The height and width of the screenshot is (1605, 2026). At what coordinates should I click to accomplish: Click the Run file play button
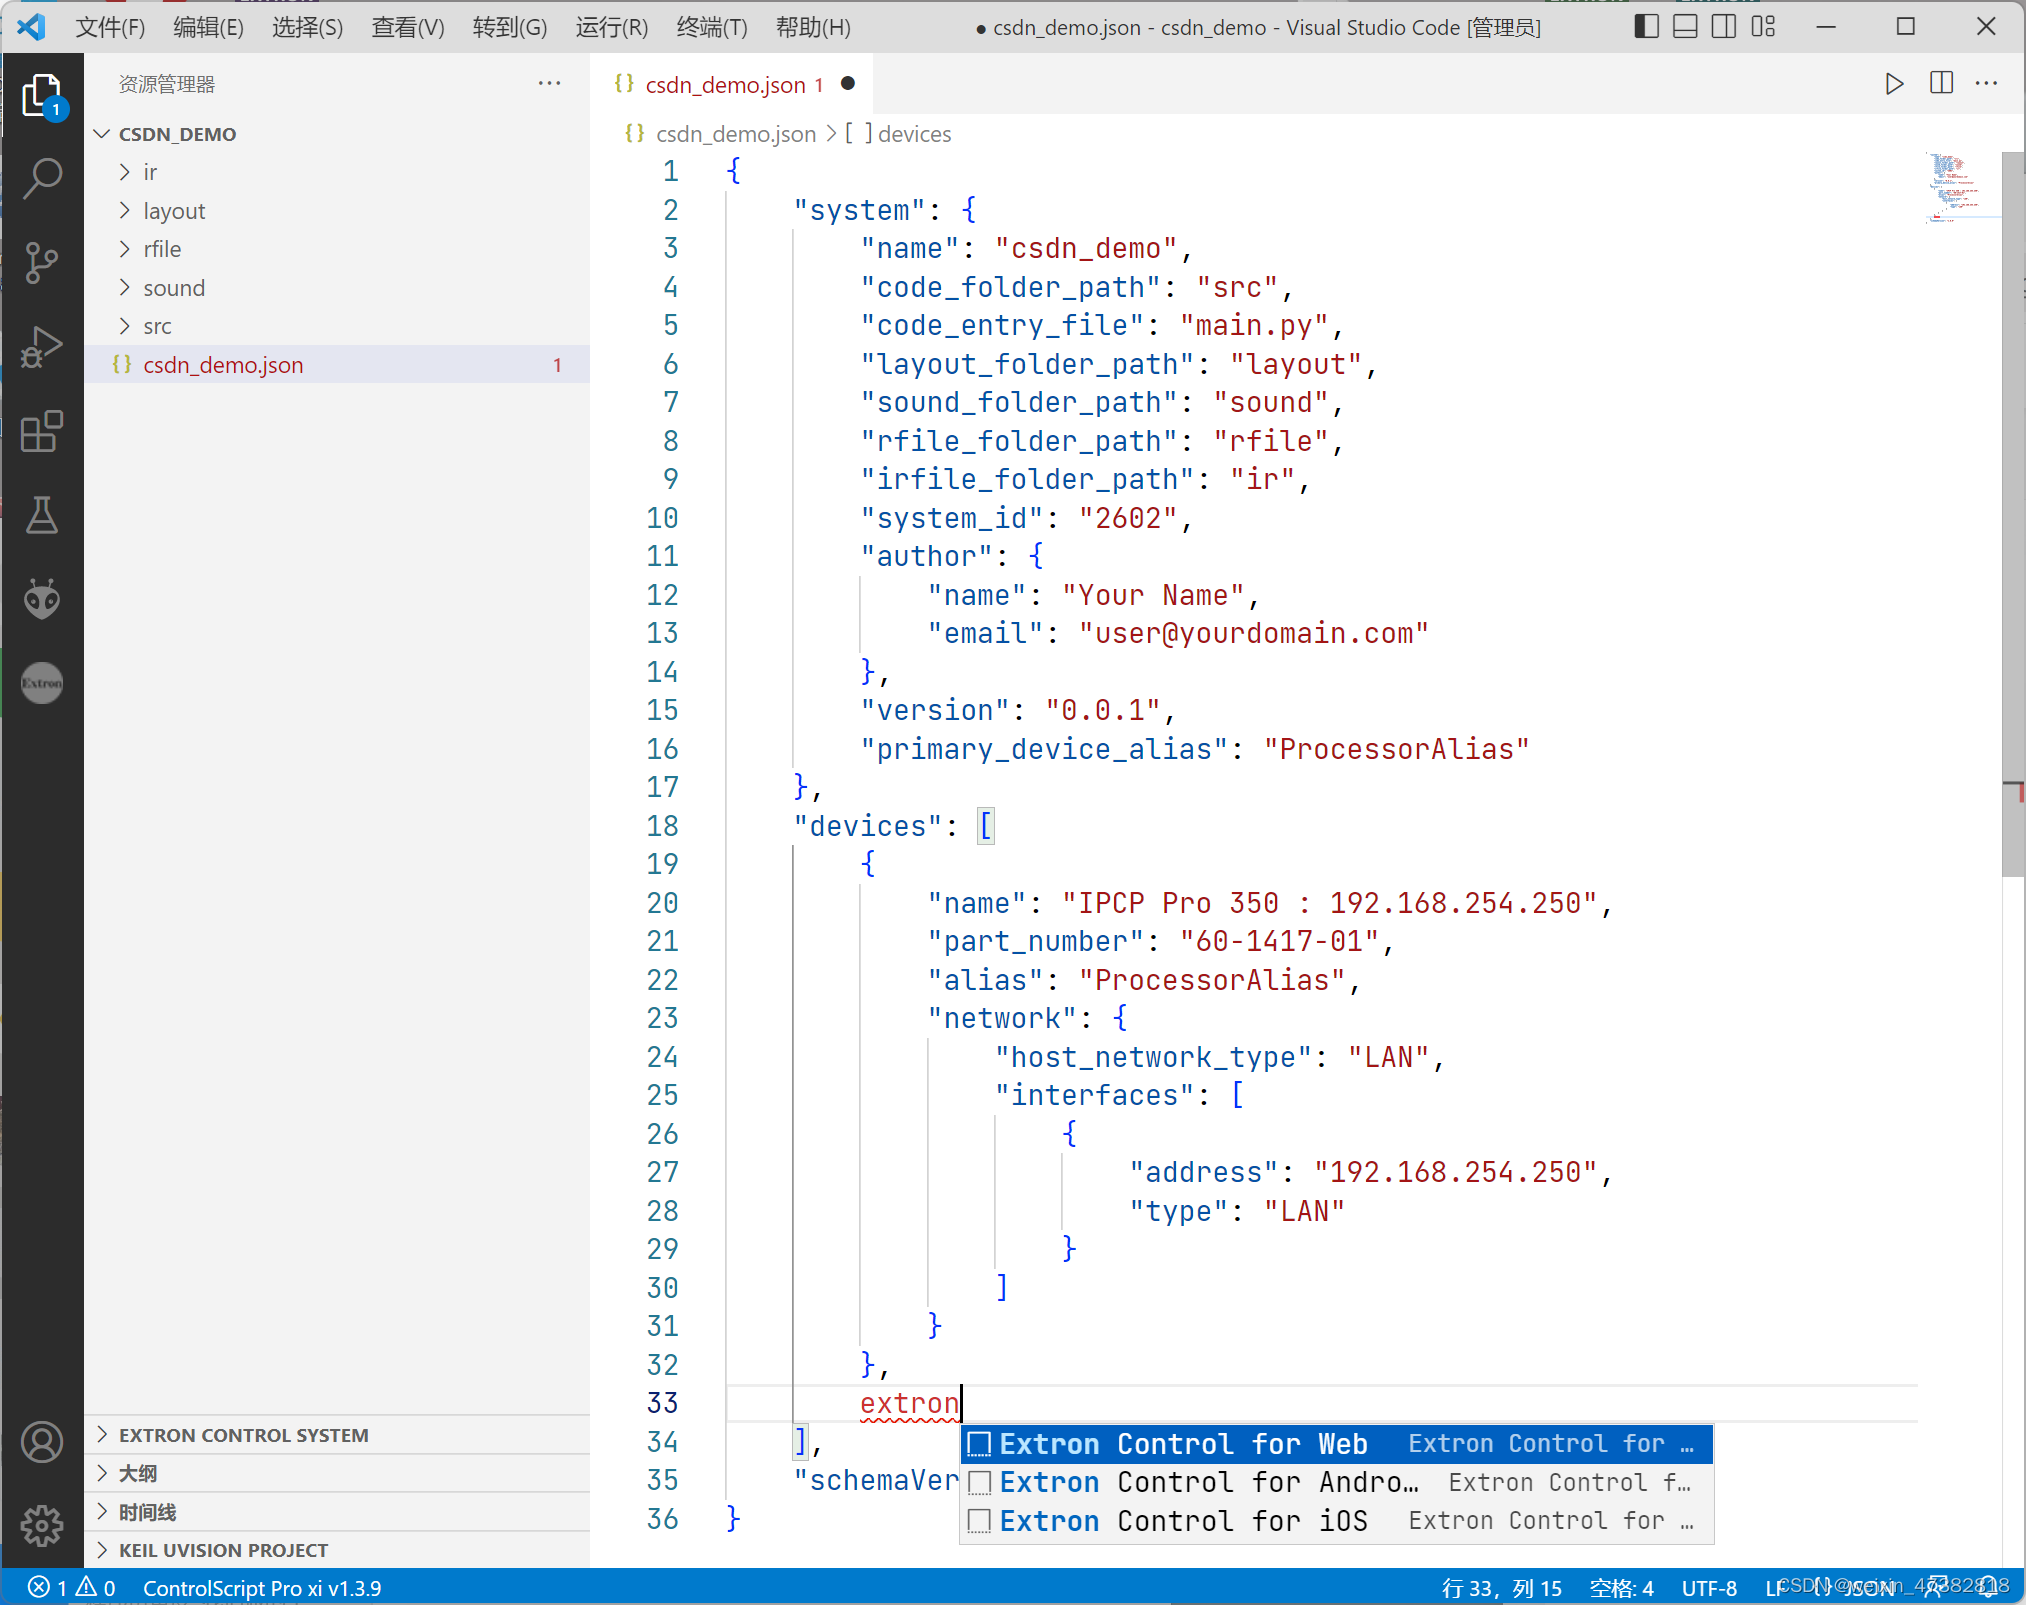pyautogui.click(x=1894, y=84)
